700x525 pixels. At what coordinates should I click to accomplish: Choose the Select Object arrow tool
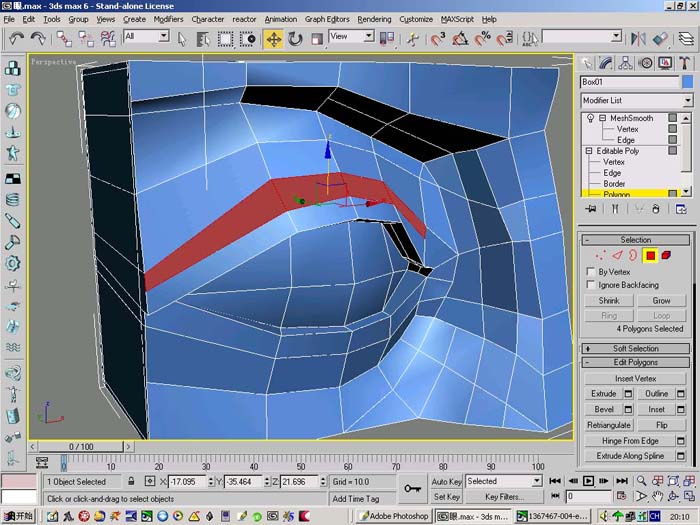[181, 39]
